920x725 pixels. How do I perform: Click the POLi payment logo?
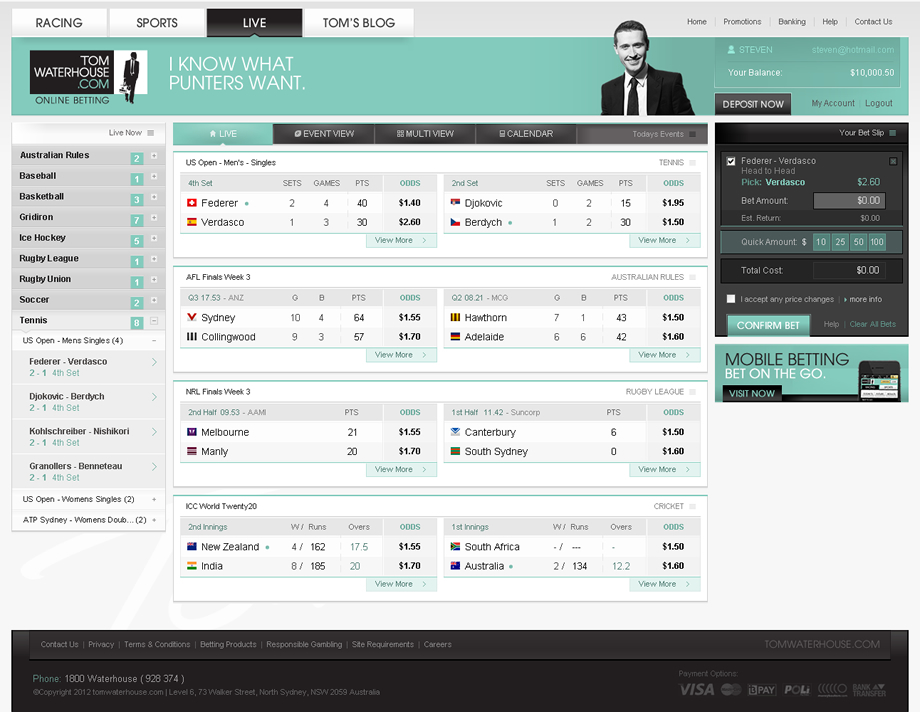pyautogui.click(x=797, y=690)
